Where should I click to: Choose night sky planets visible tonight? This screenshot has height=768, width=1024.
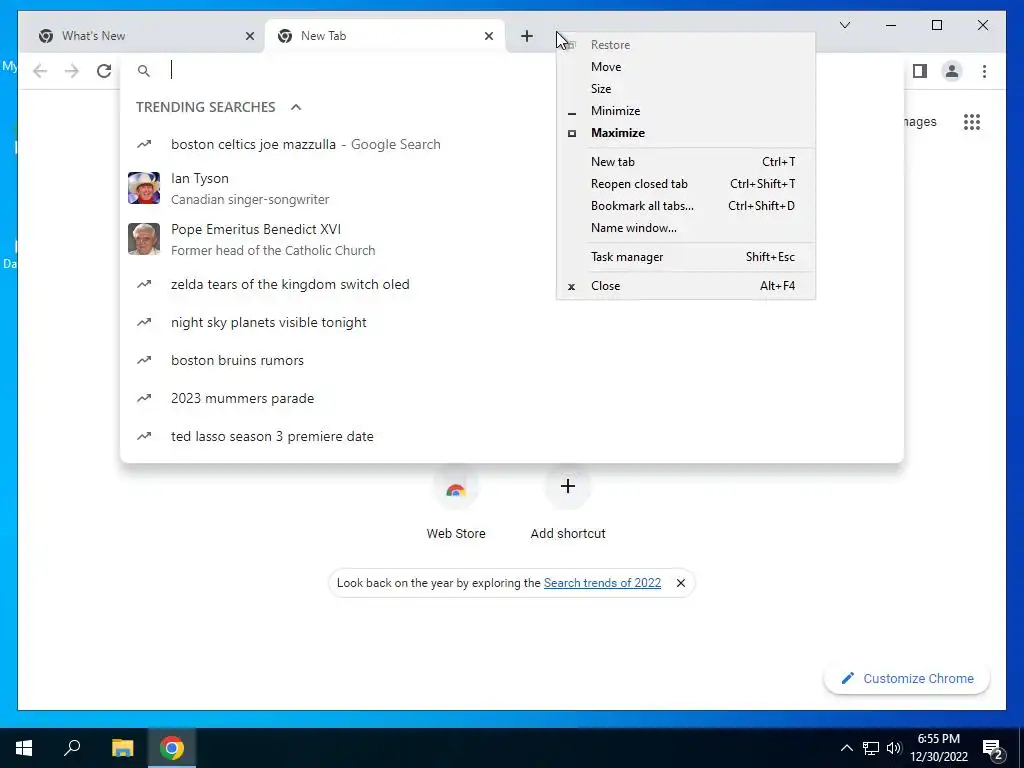coord(512,322)
